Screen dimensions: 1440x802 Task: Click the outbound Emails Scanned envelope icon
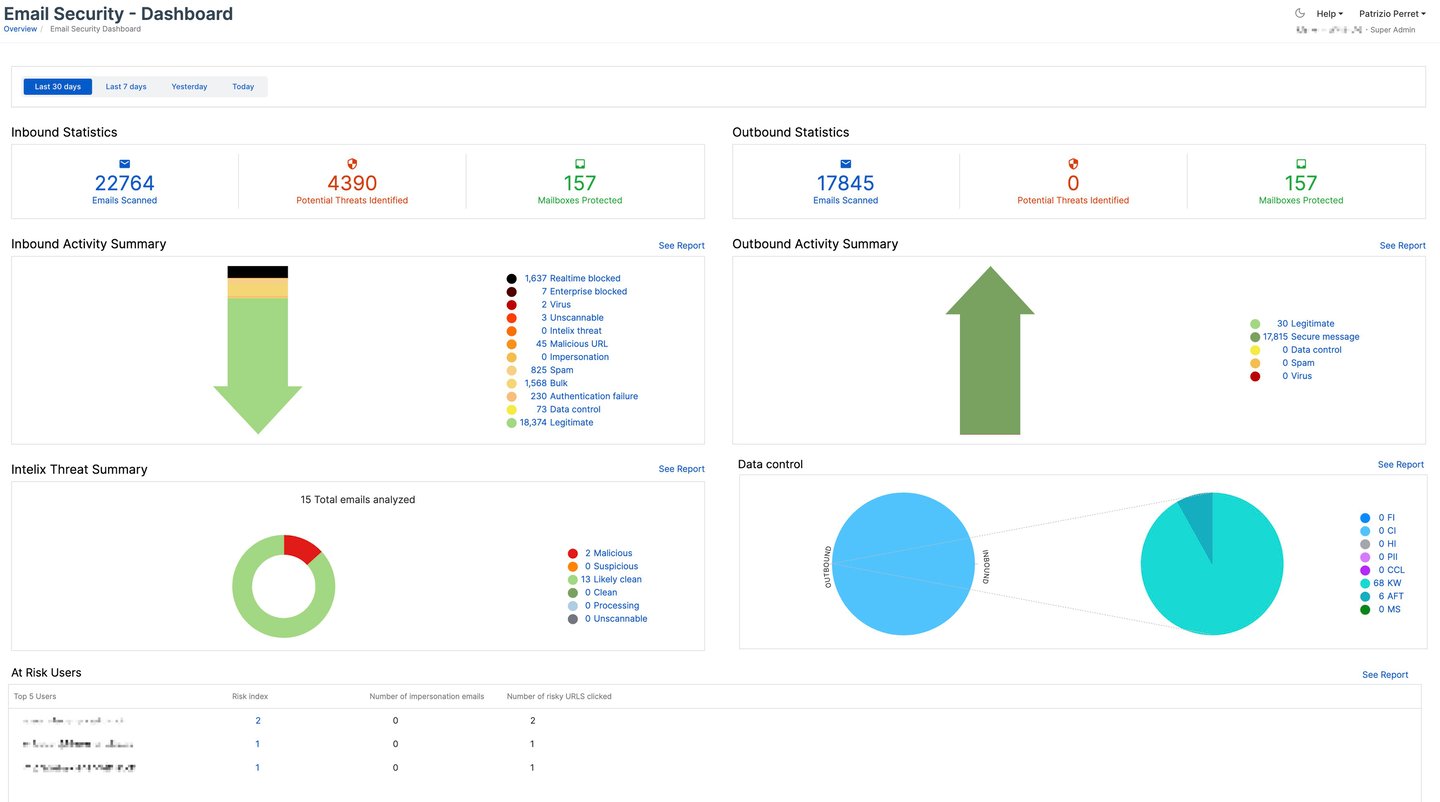(x=846, y=164)
